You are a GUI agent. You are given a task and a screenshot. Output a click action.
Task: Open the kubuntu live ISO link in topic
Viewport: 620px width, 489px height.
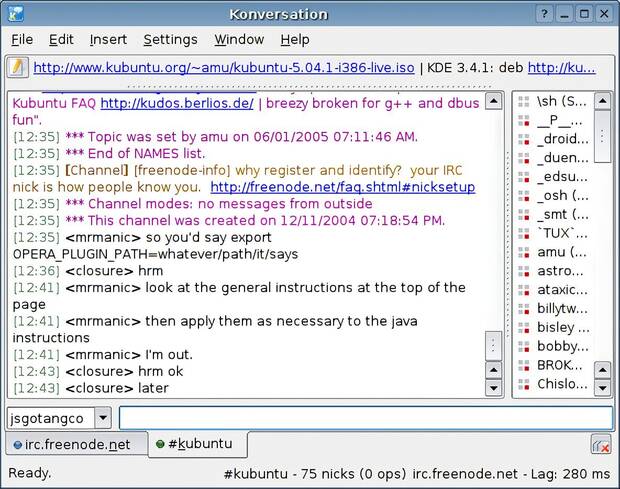pyautogui.click(x=224, y=68)
